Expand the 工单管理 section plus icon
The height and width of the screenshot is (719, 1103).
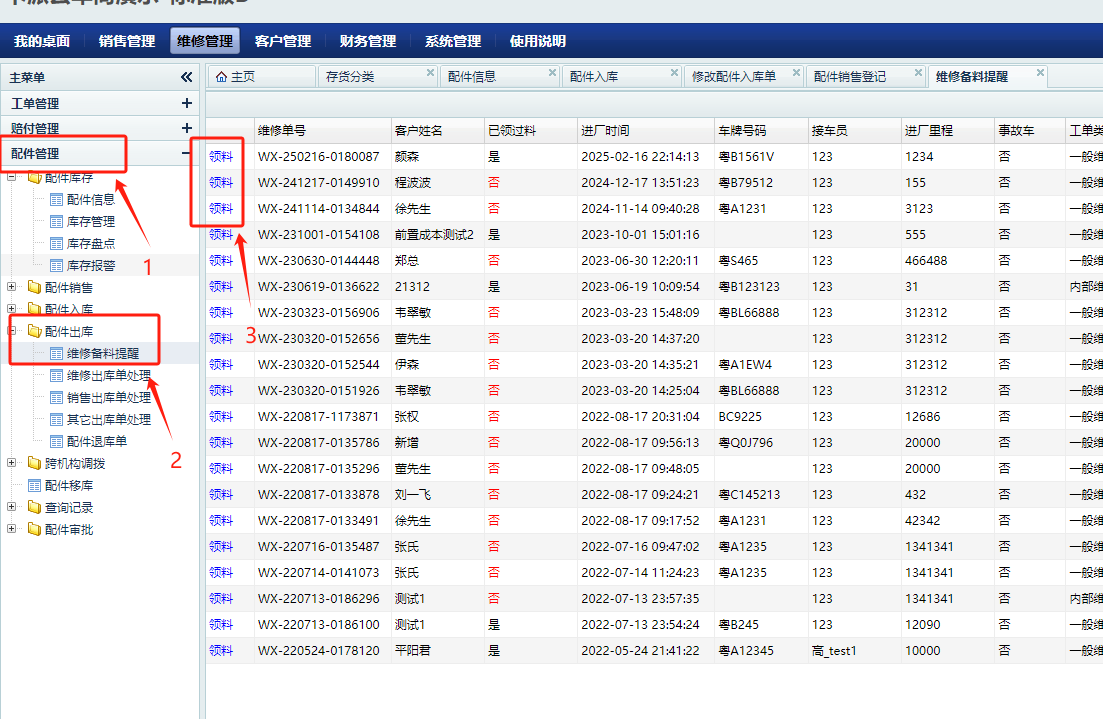click(x=186, y=103)
